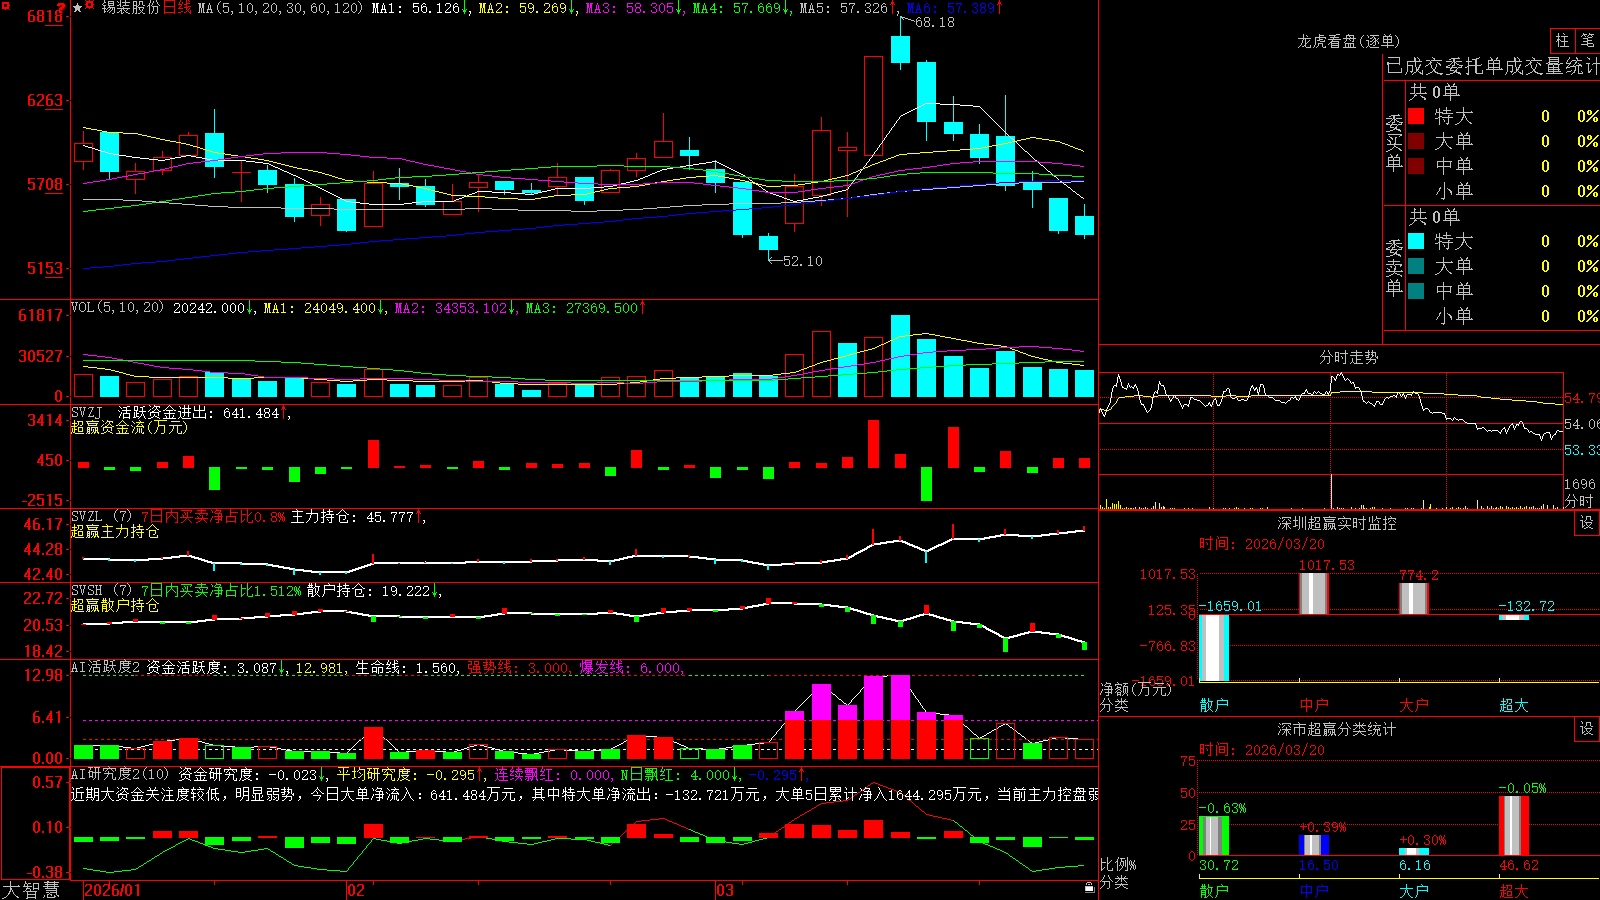
Task: Click the red 超大 46.62 bar in the statistics chart
Action: 1513,825
